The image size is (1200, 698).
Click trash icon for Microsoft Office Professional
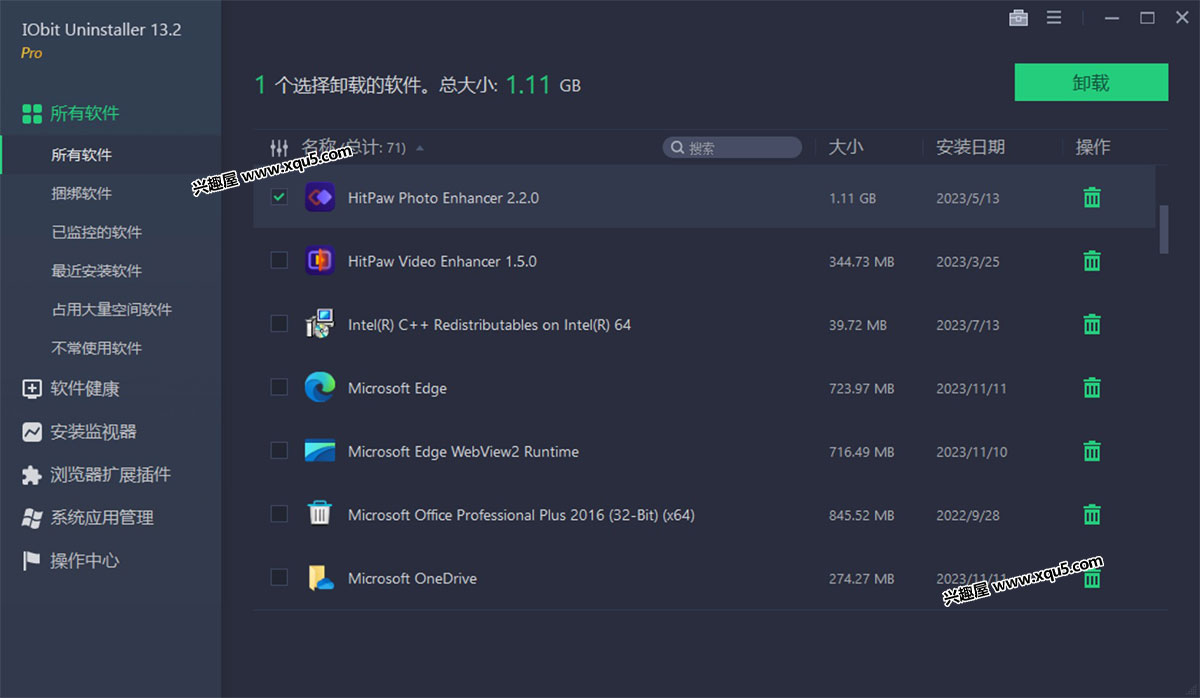click(x=1092, y=514)
